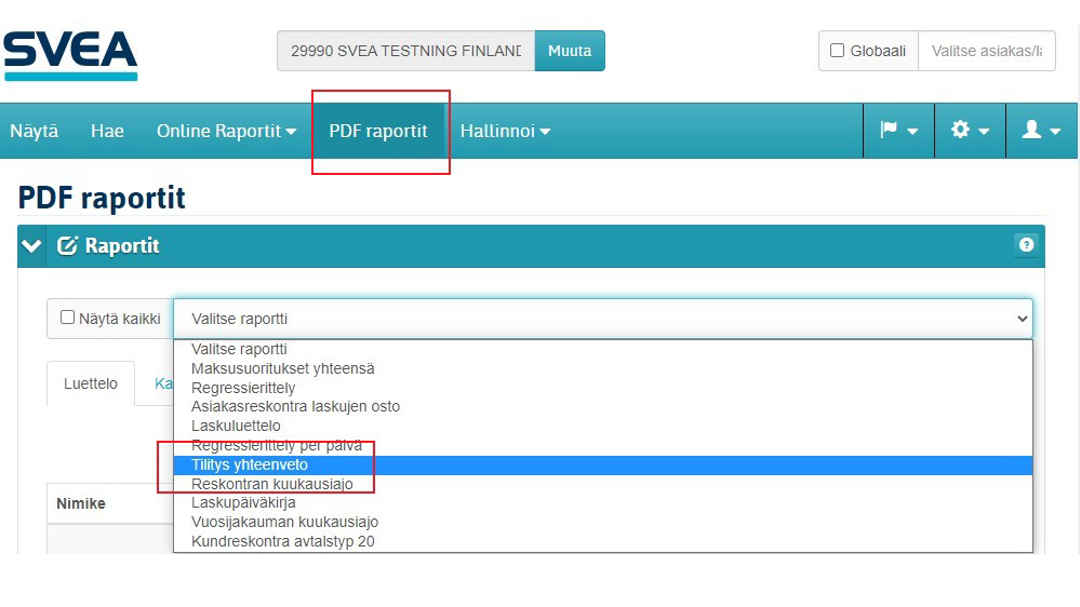1080x607 pixels.
Task: Expand the Hallinnoi menu
Action: [x=505, y=131]
